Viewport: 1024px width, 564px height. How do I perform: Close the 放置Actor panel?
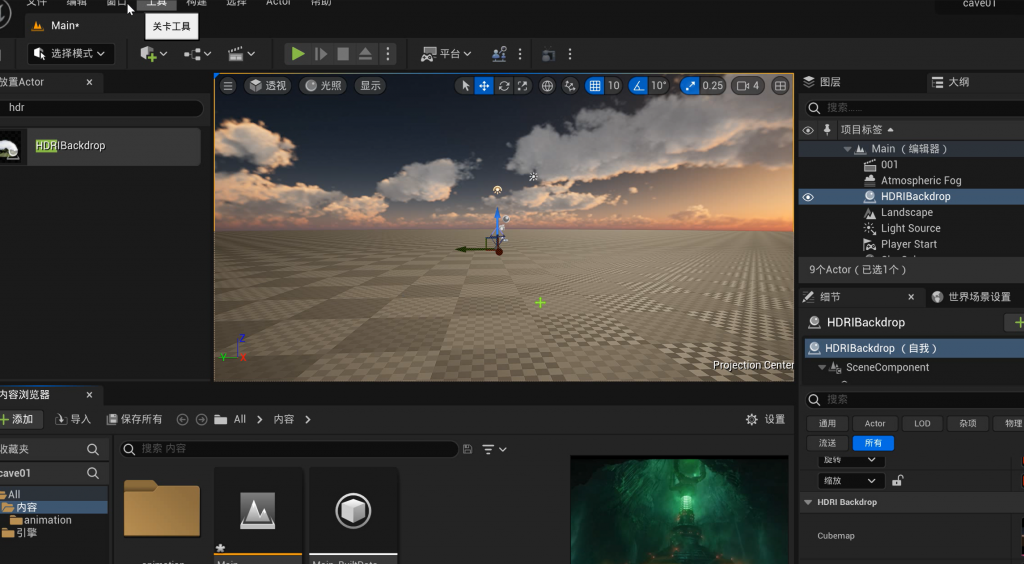pos(89,82)
